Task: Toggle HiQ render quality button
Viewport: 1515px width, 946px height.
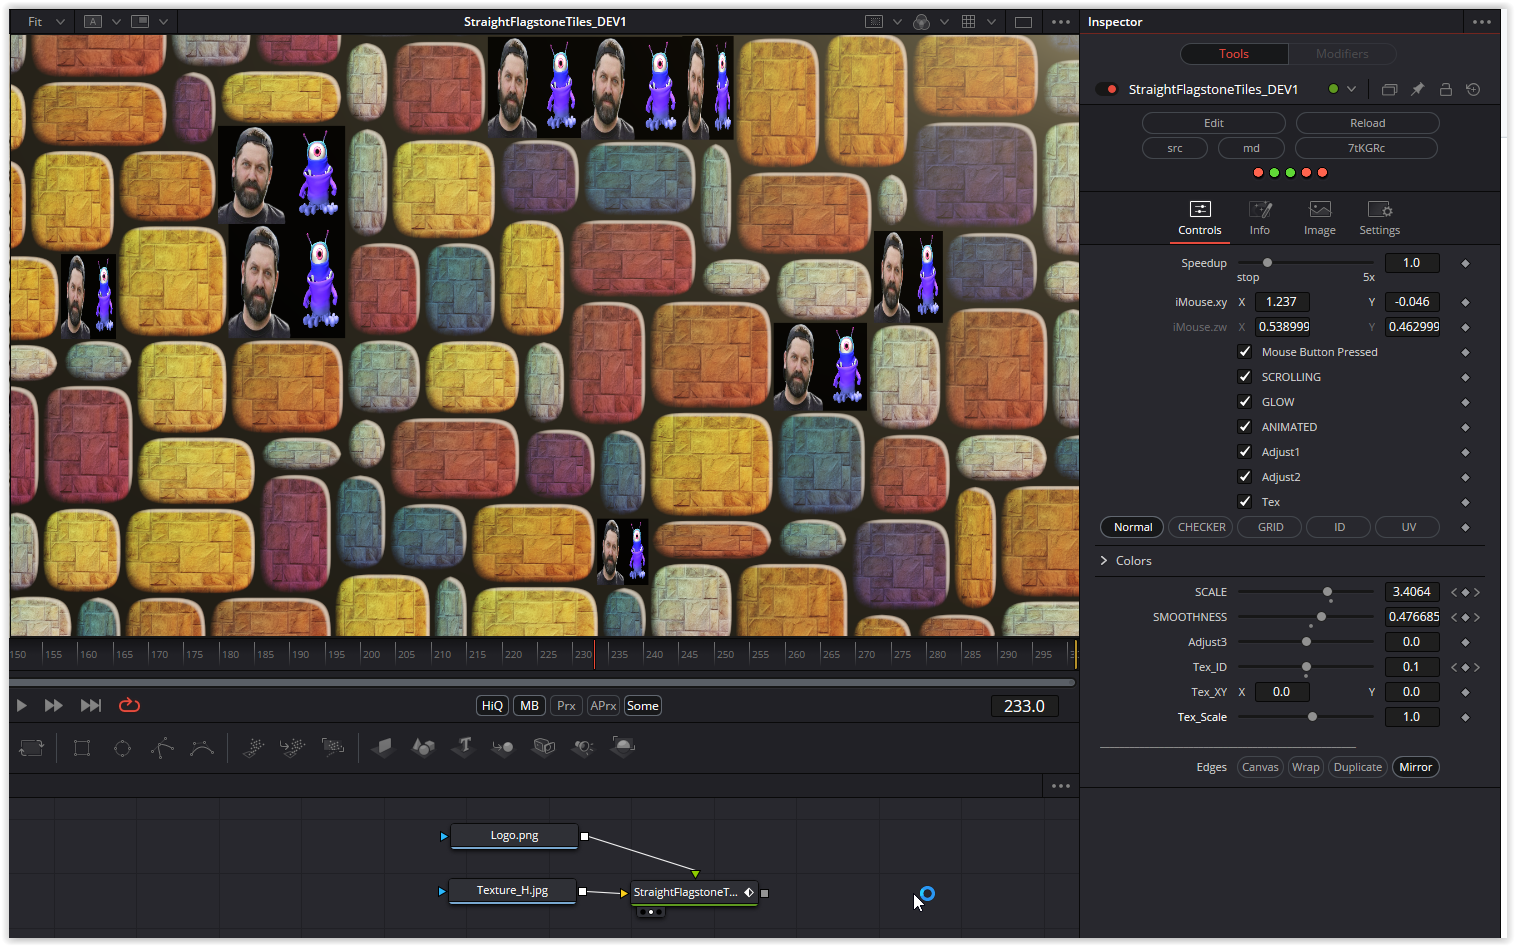Action: click(492, 706)
